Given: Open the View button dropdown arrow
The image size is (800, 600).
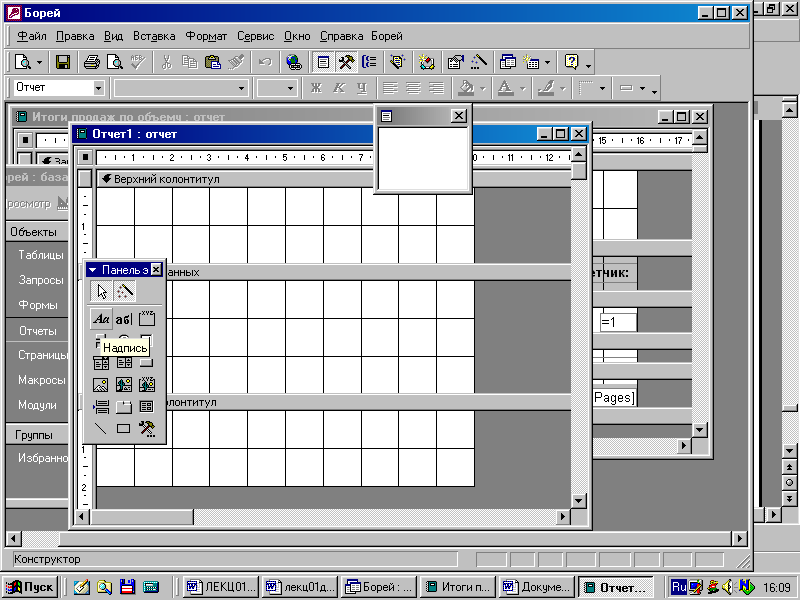Looking at the screenshot, I should 39,63.
